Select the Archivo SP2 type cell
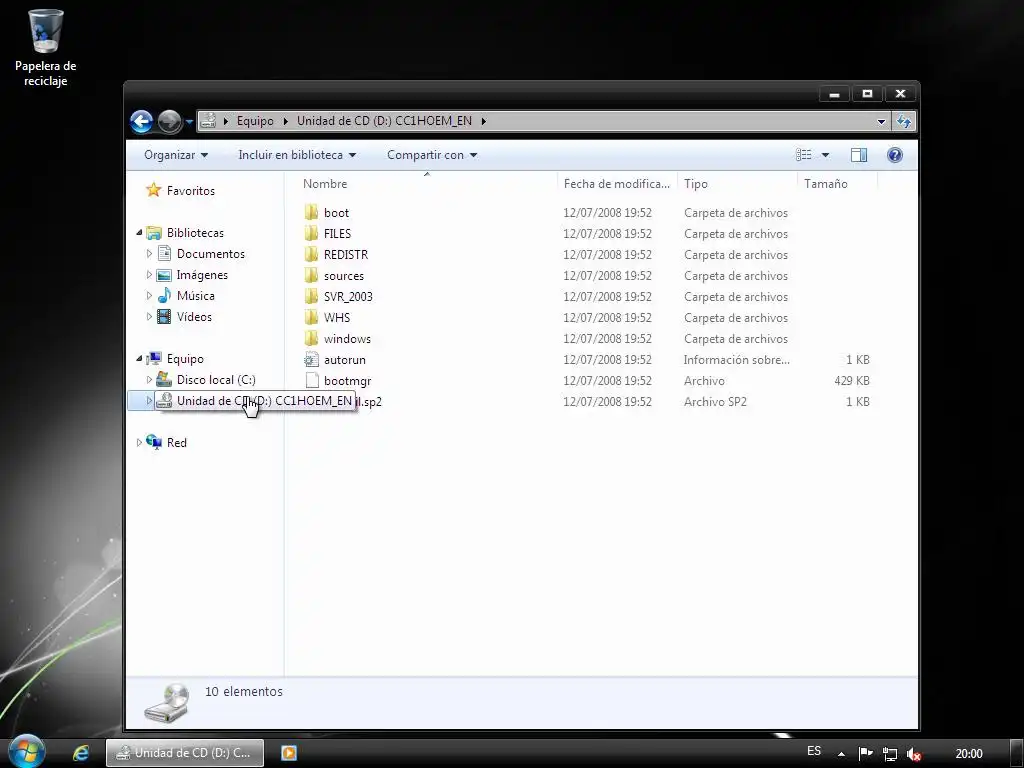The height and width of the screenshot is (768, 1024). pos(715,402)
